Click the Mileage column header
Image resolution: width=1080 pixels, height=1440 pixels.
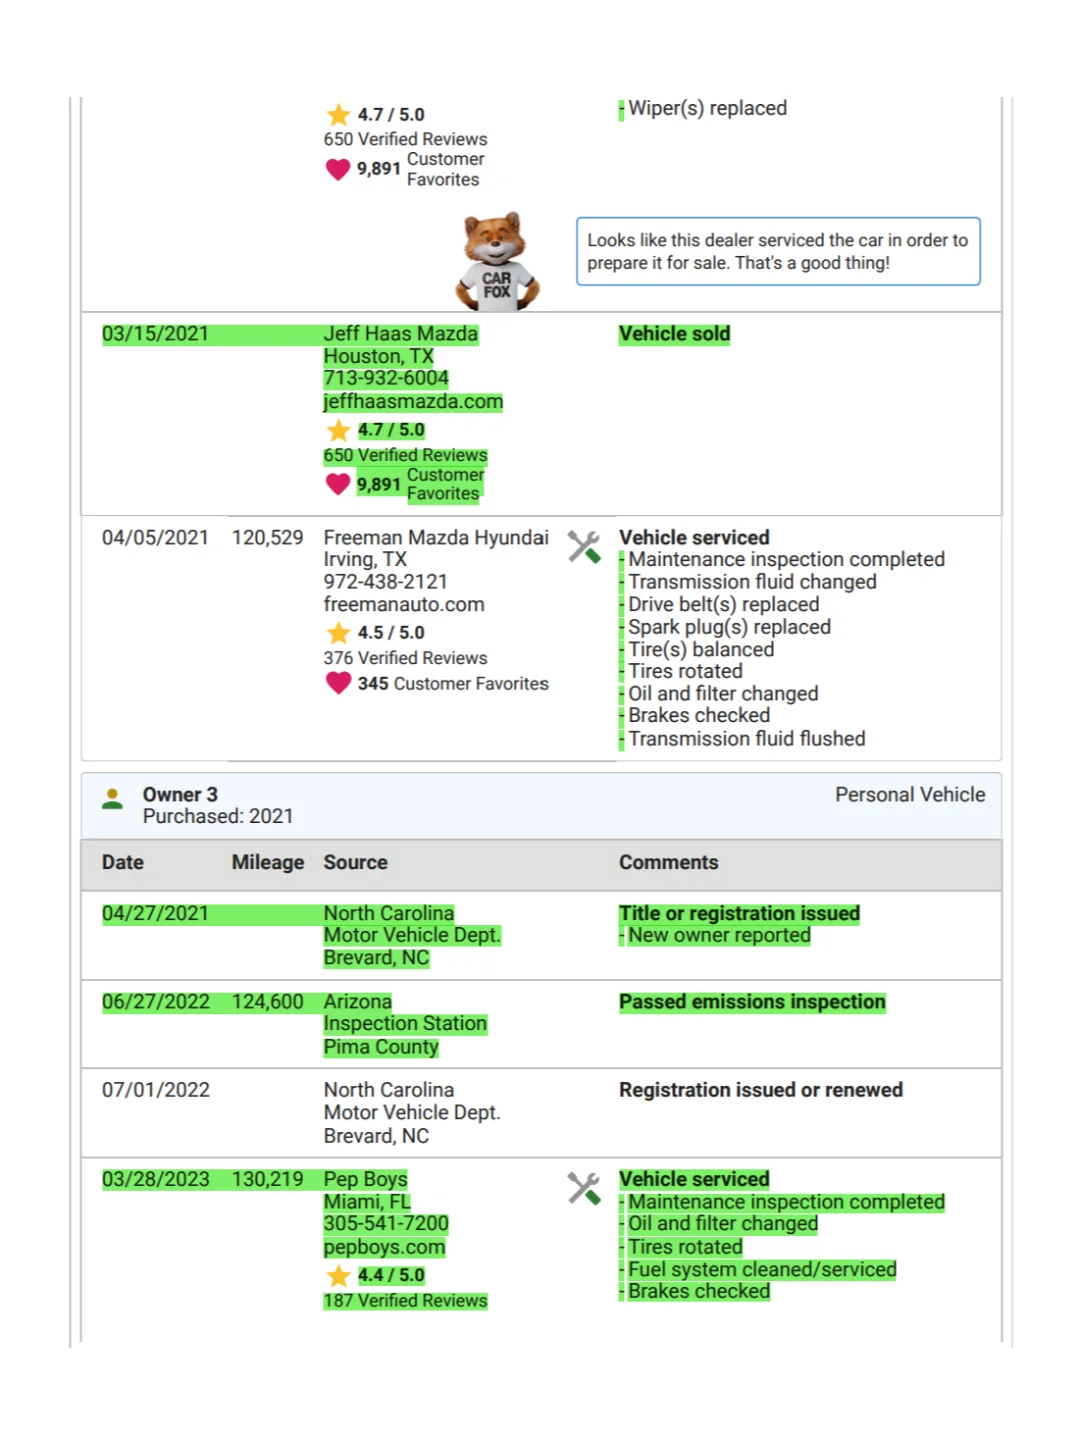[268, 863]
